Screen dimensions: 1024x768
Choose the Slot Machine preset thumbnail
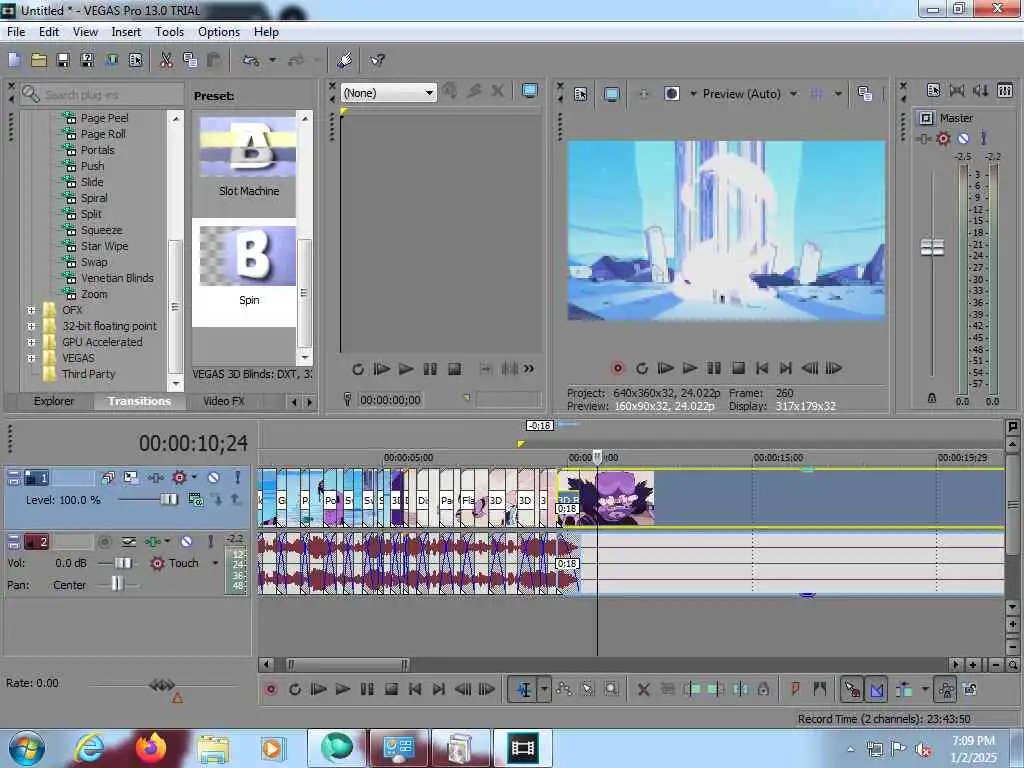[x=248, y=148]
